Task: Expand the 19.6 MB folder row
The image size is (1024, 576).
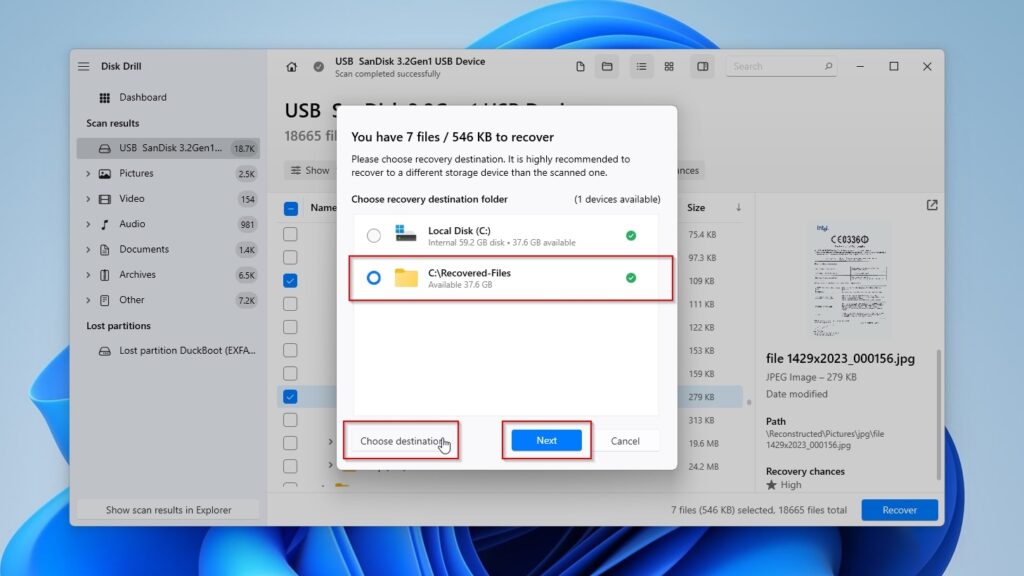Action: pos(330,442)
